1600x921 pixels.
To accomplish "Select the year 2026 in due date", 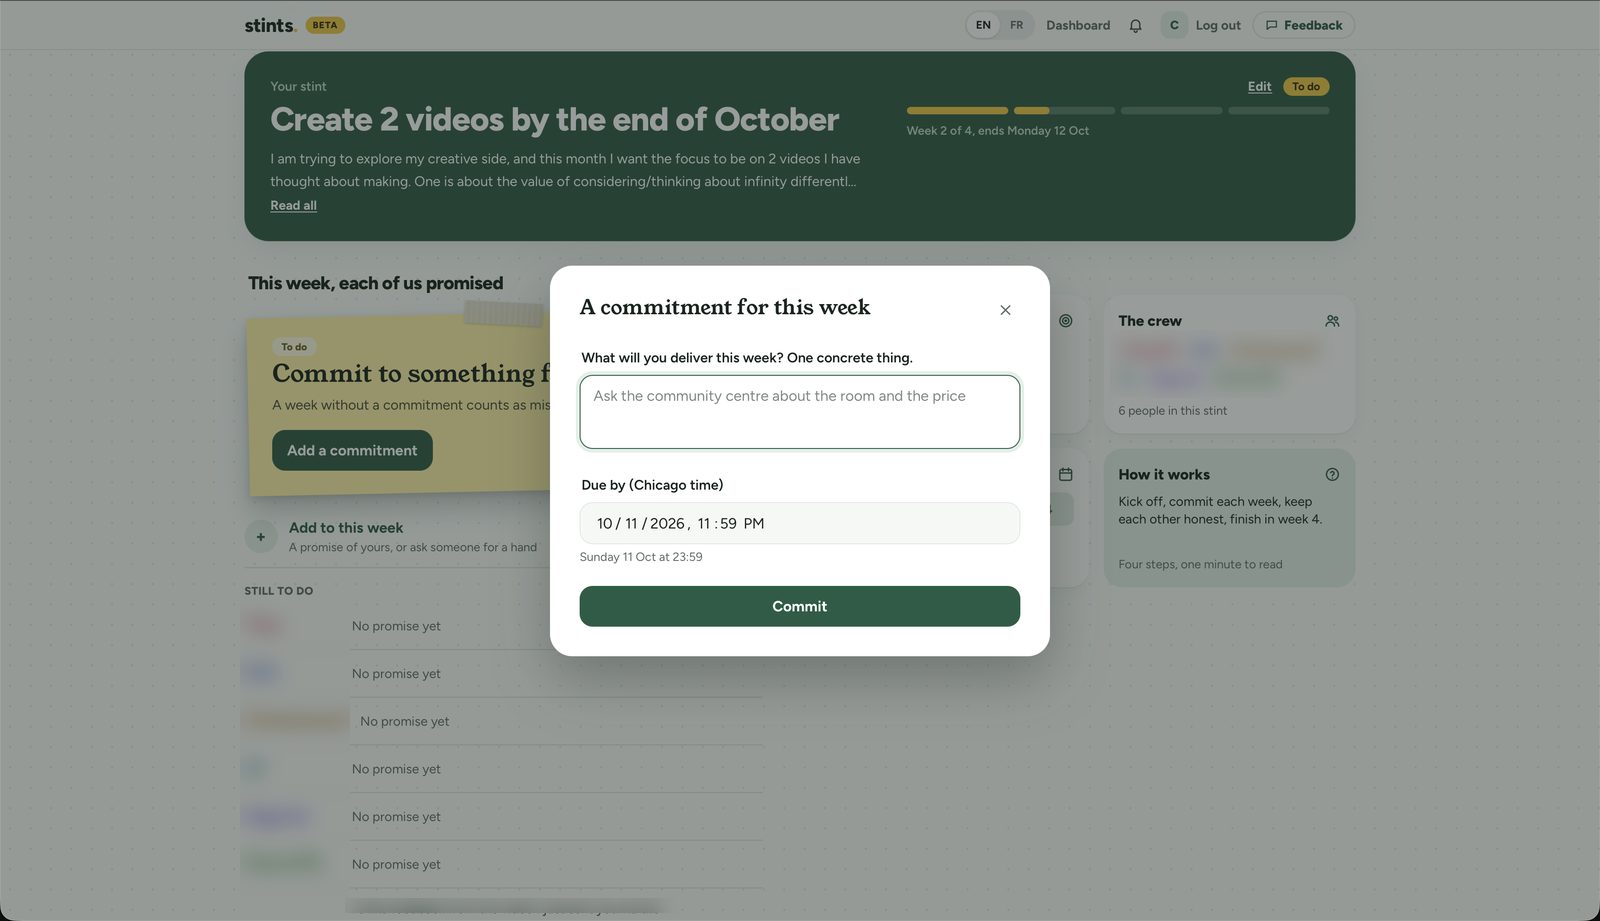I will pos(667,523).
